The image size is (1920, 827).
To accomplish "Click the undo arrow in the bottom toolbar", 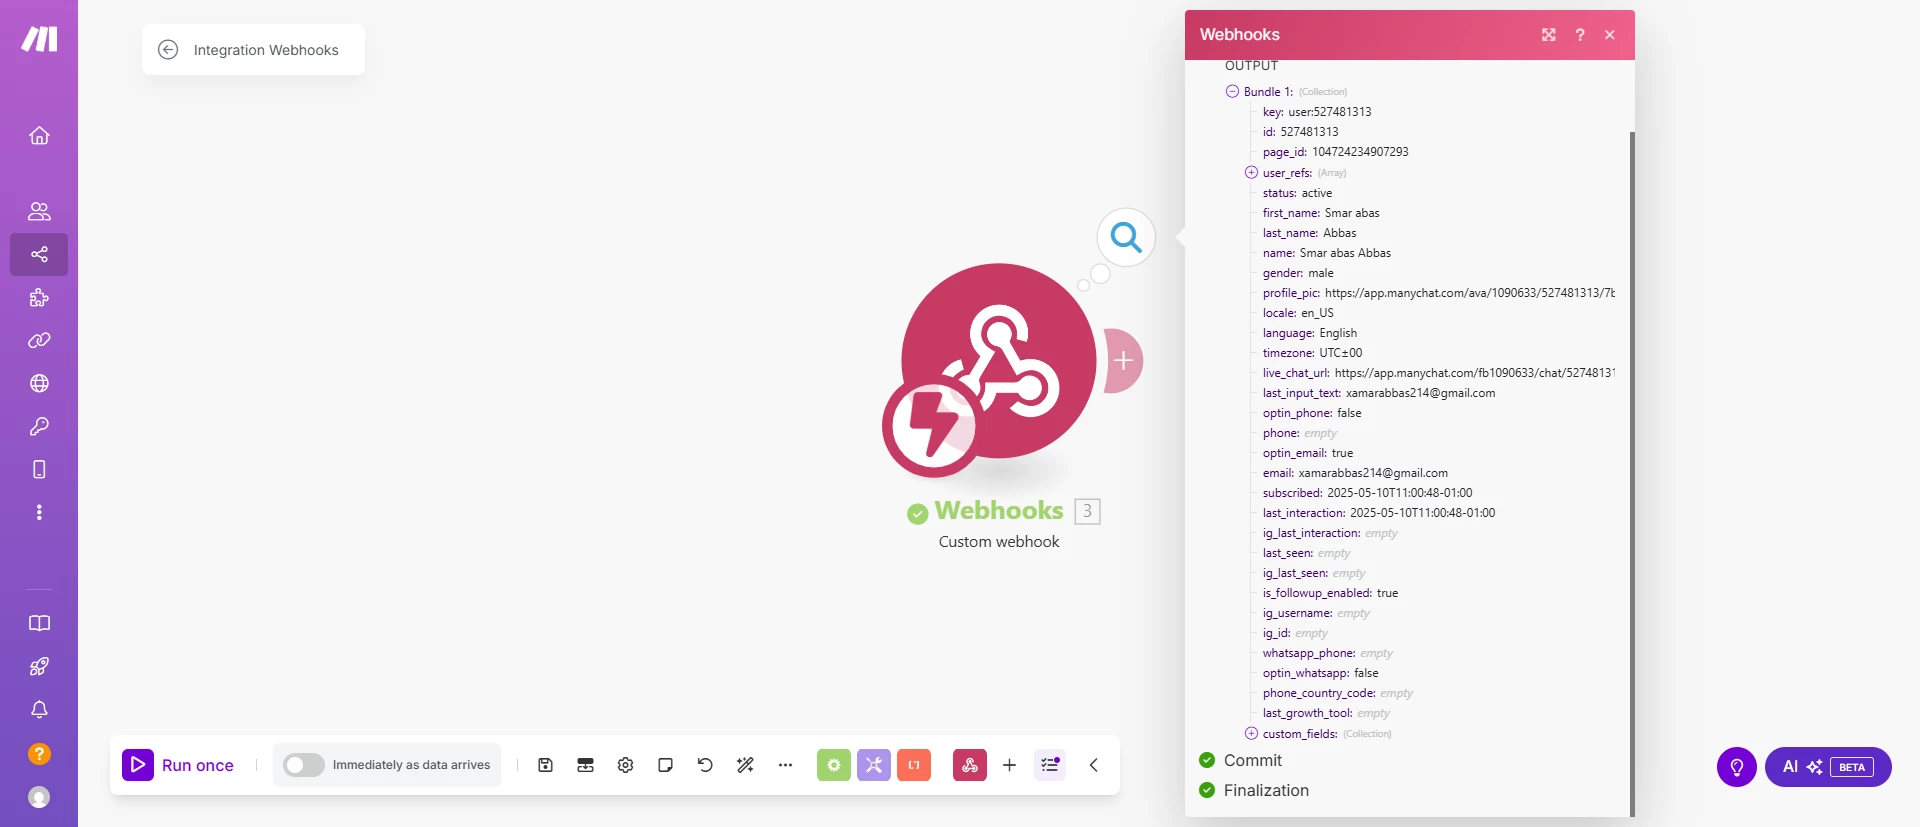I will point(705,765).
